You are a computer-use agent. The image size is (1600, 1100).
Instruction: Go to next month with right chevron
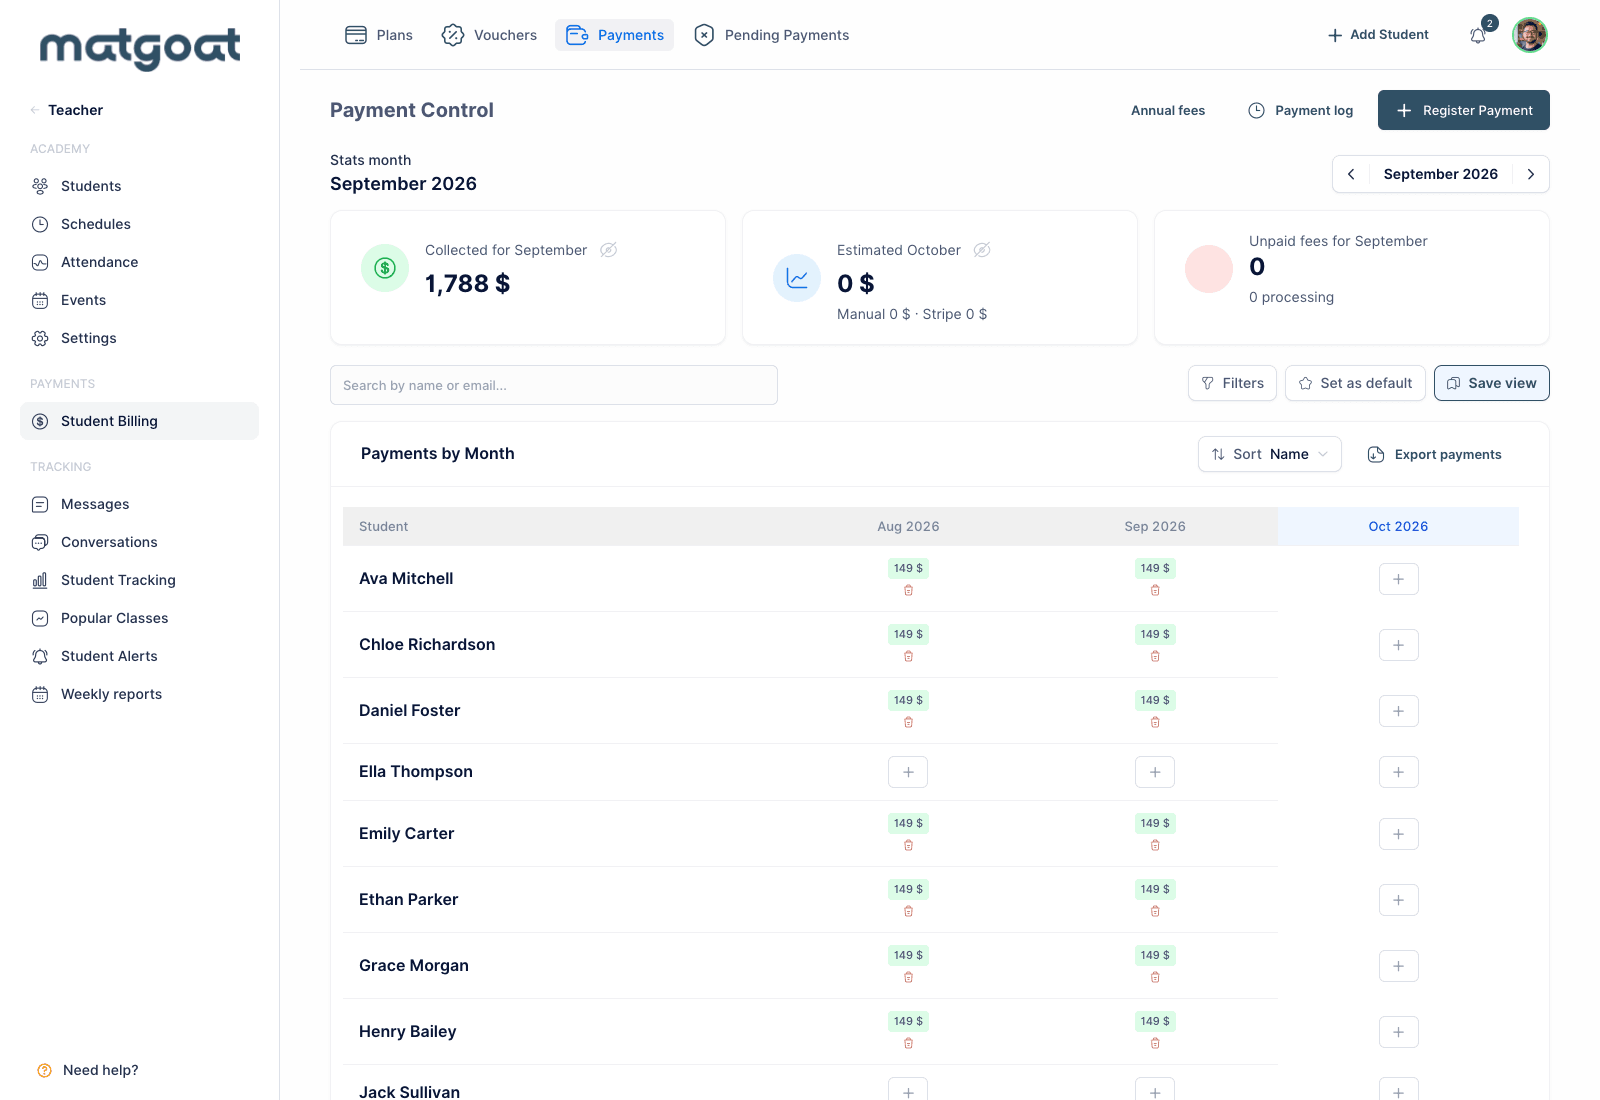point(1530,174)
